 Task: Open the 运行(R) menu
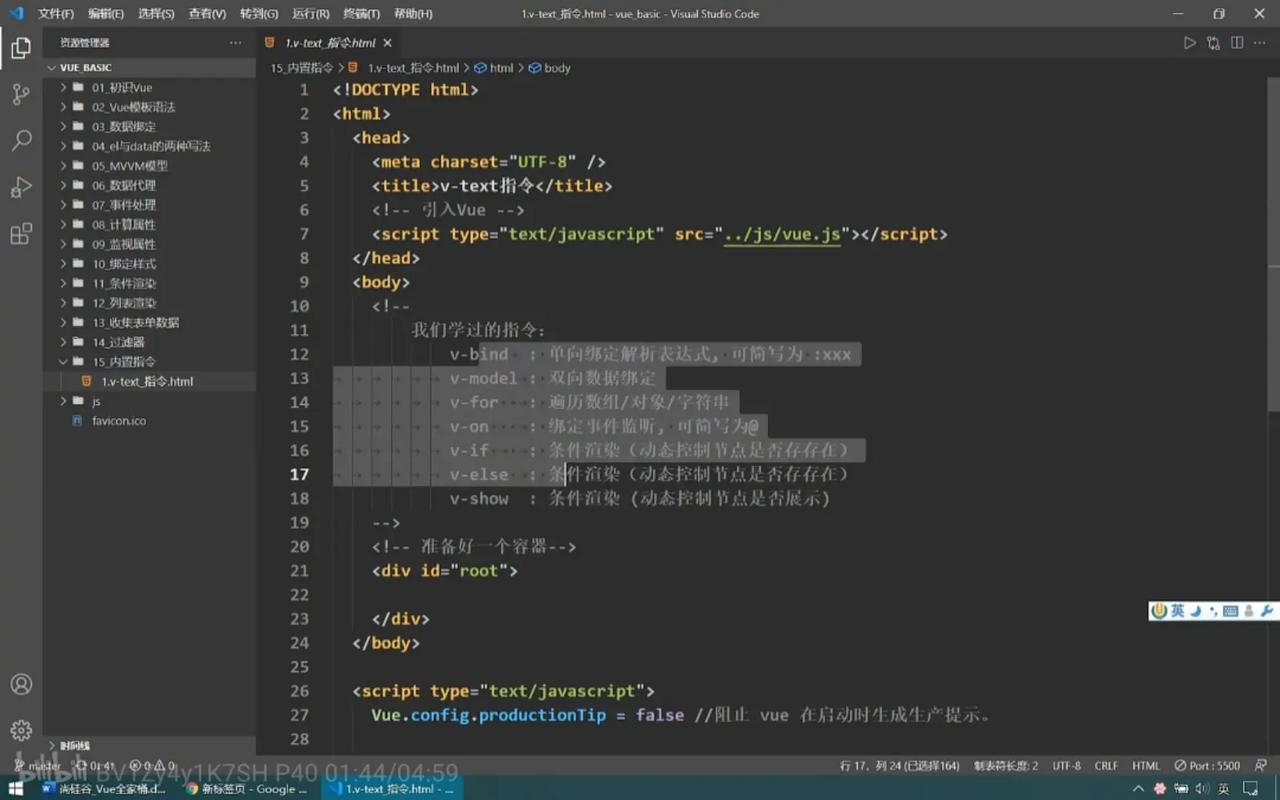pyautogui.click(x=311, y=14)
